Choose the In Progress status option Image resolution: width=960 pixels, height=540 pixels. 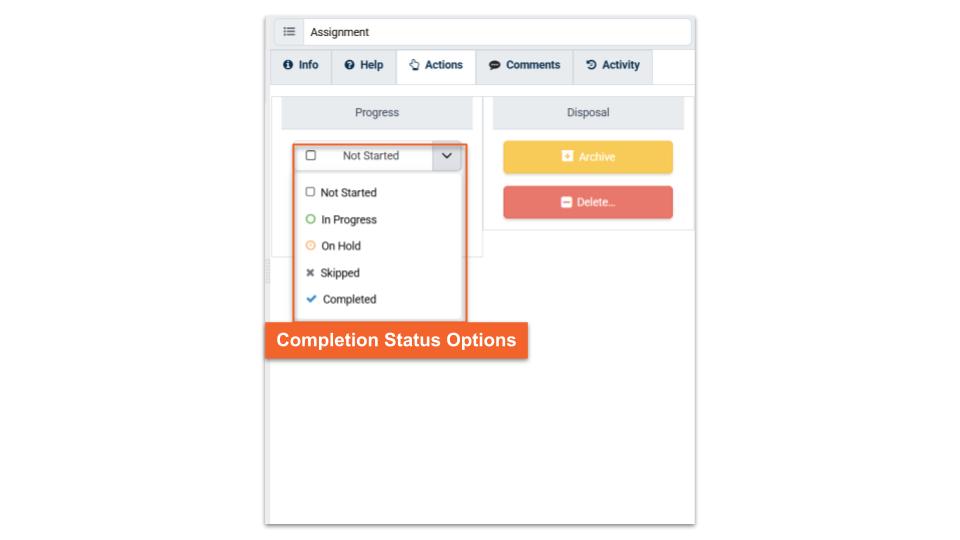pos(348,219)
